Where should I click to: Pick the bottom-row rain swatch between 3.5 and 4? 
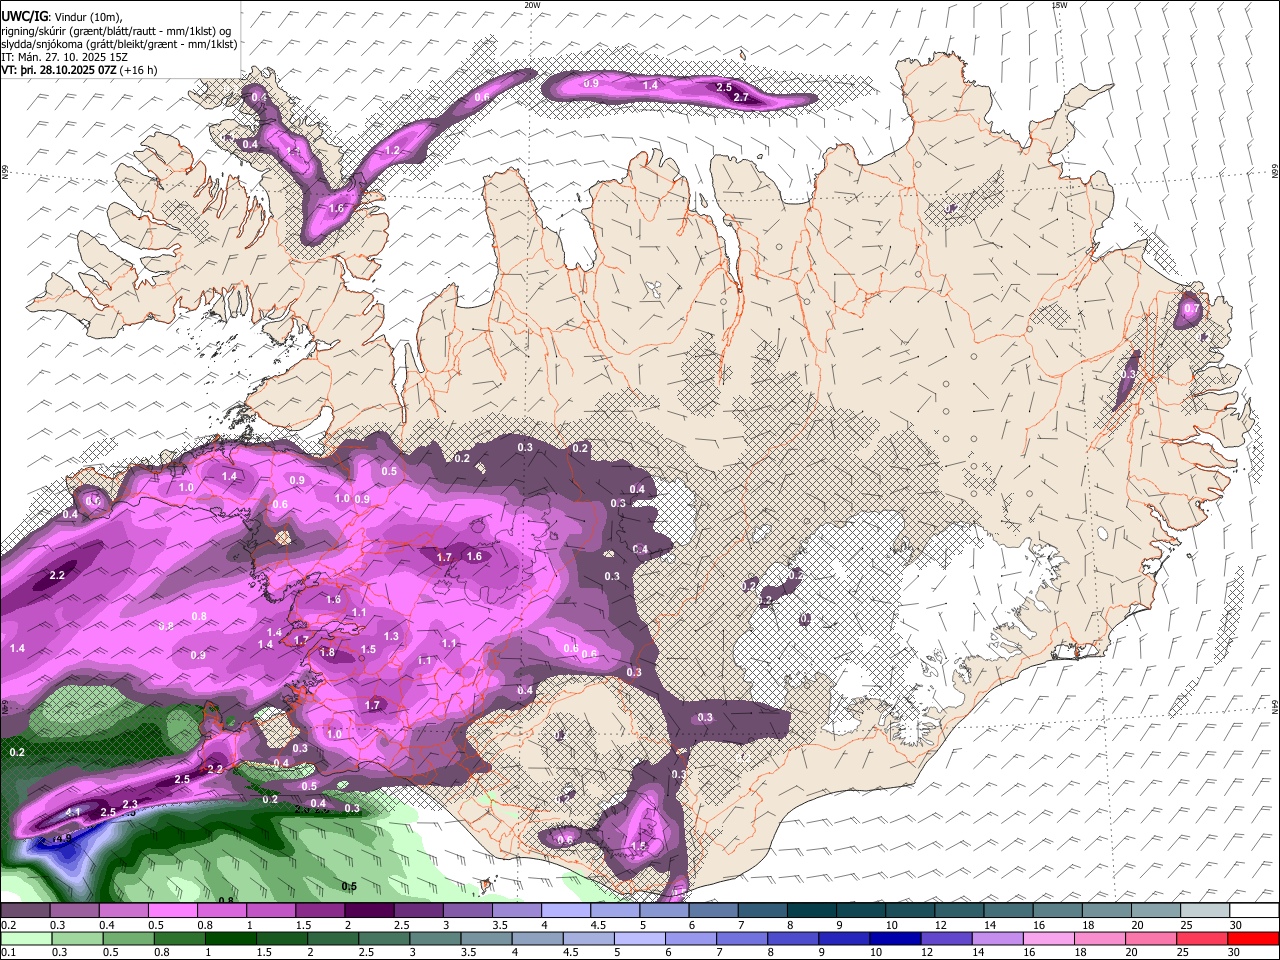point(487,938)
